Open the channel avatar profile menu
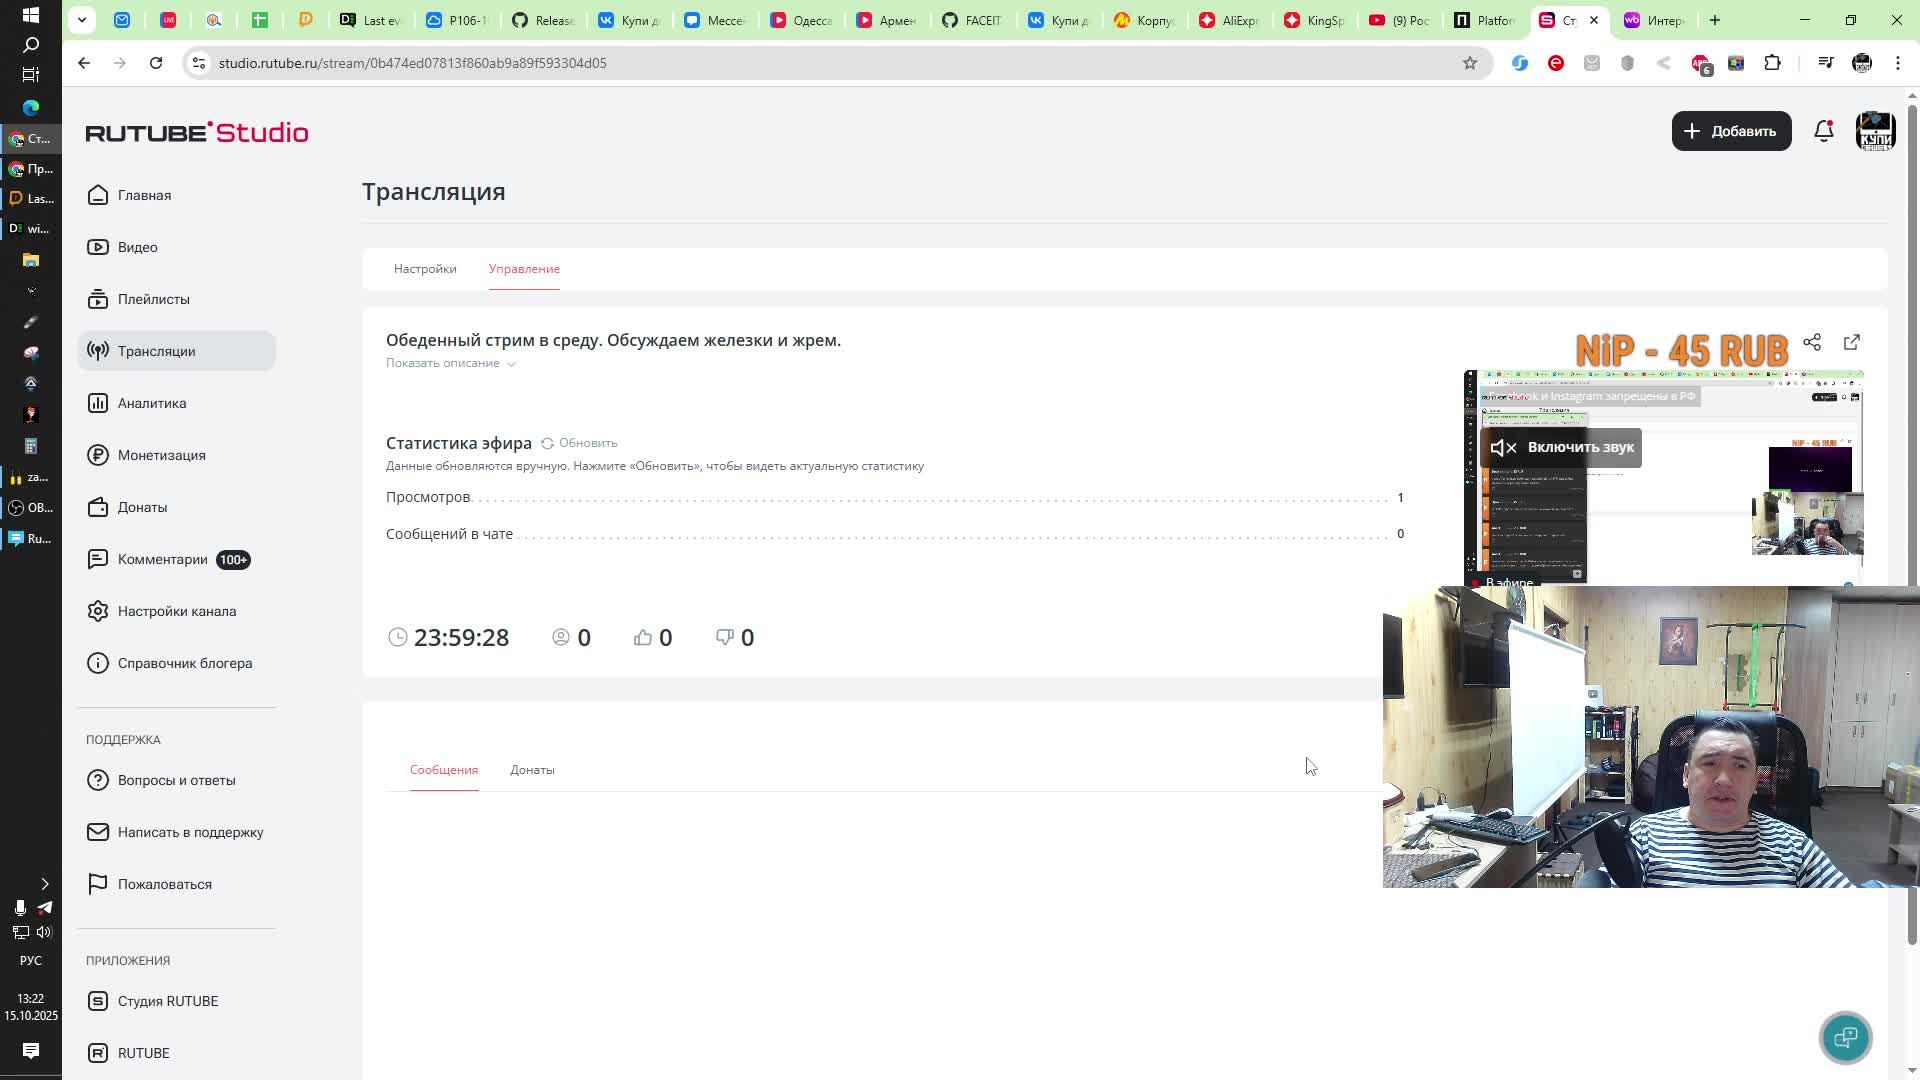This screenshot has width=1920, height=1080. coord(1874,131)
